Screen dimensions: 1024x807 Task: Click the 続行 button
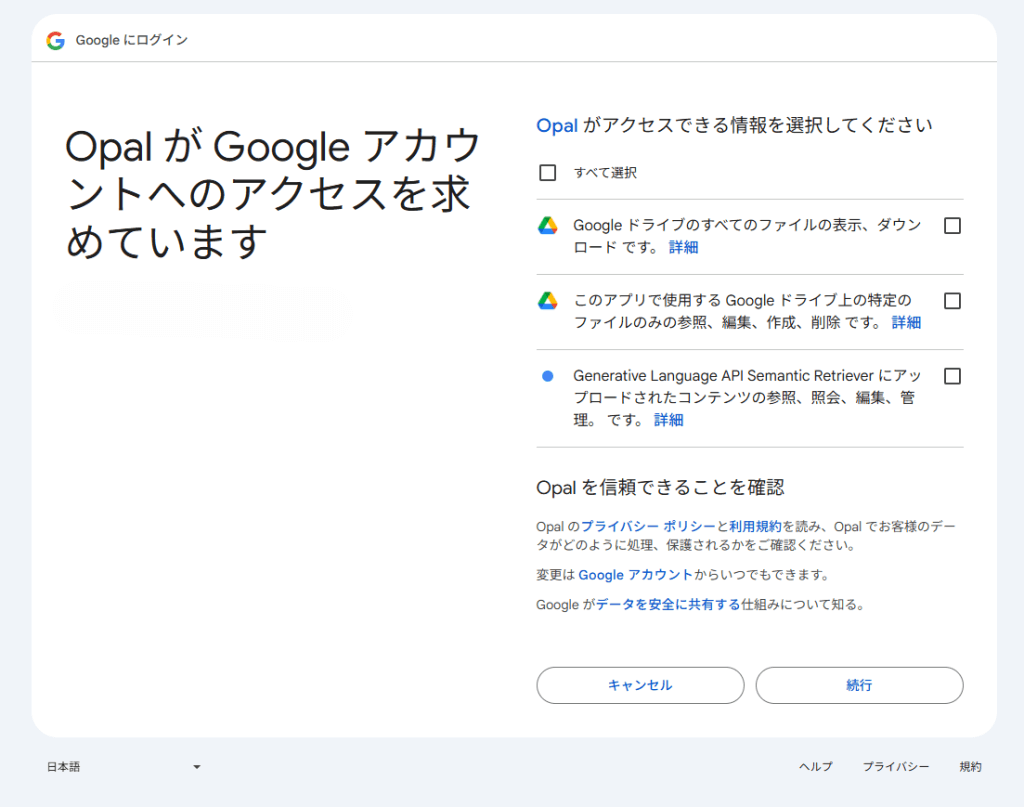pos(859,685)
